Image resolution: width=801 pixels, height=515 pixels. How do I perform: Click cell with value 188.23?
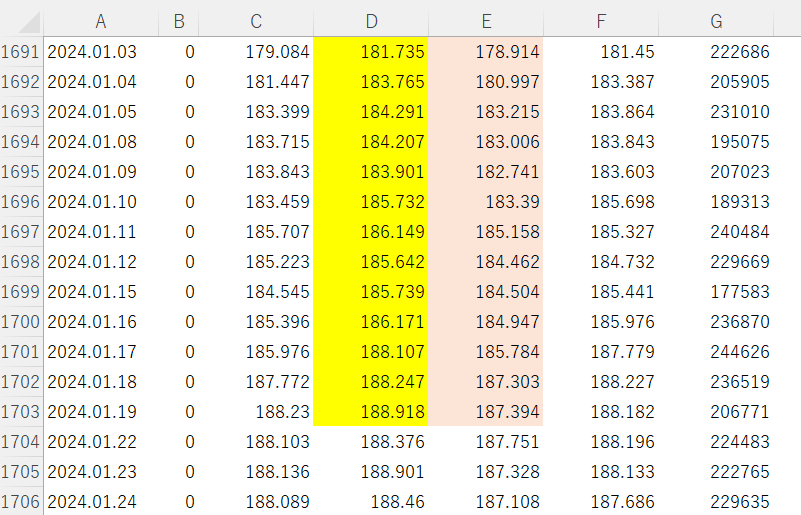pyautogui.click(x=256, y=412)
